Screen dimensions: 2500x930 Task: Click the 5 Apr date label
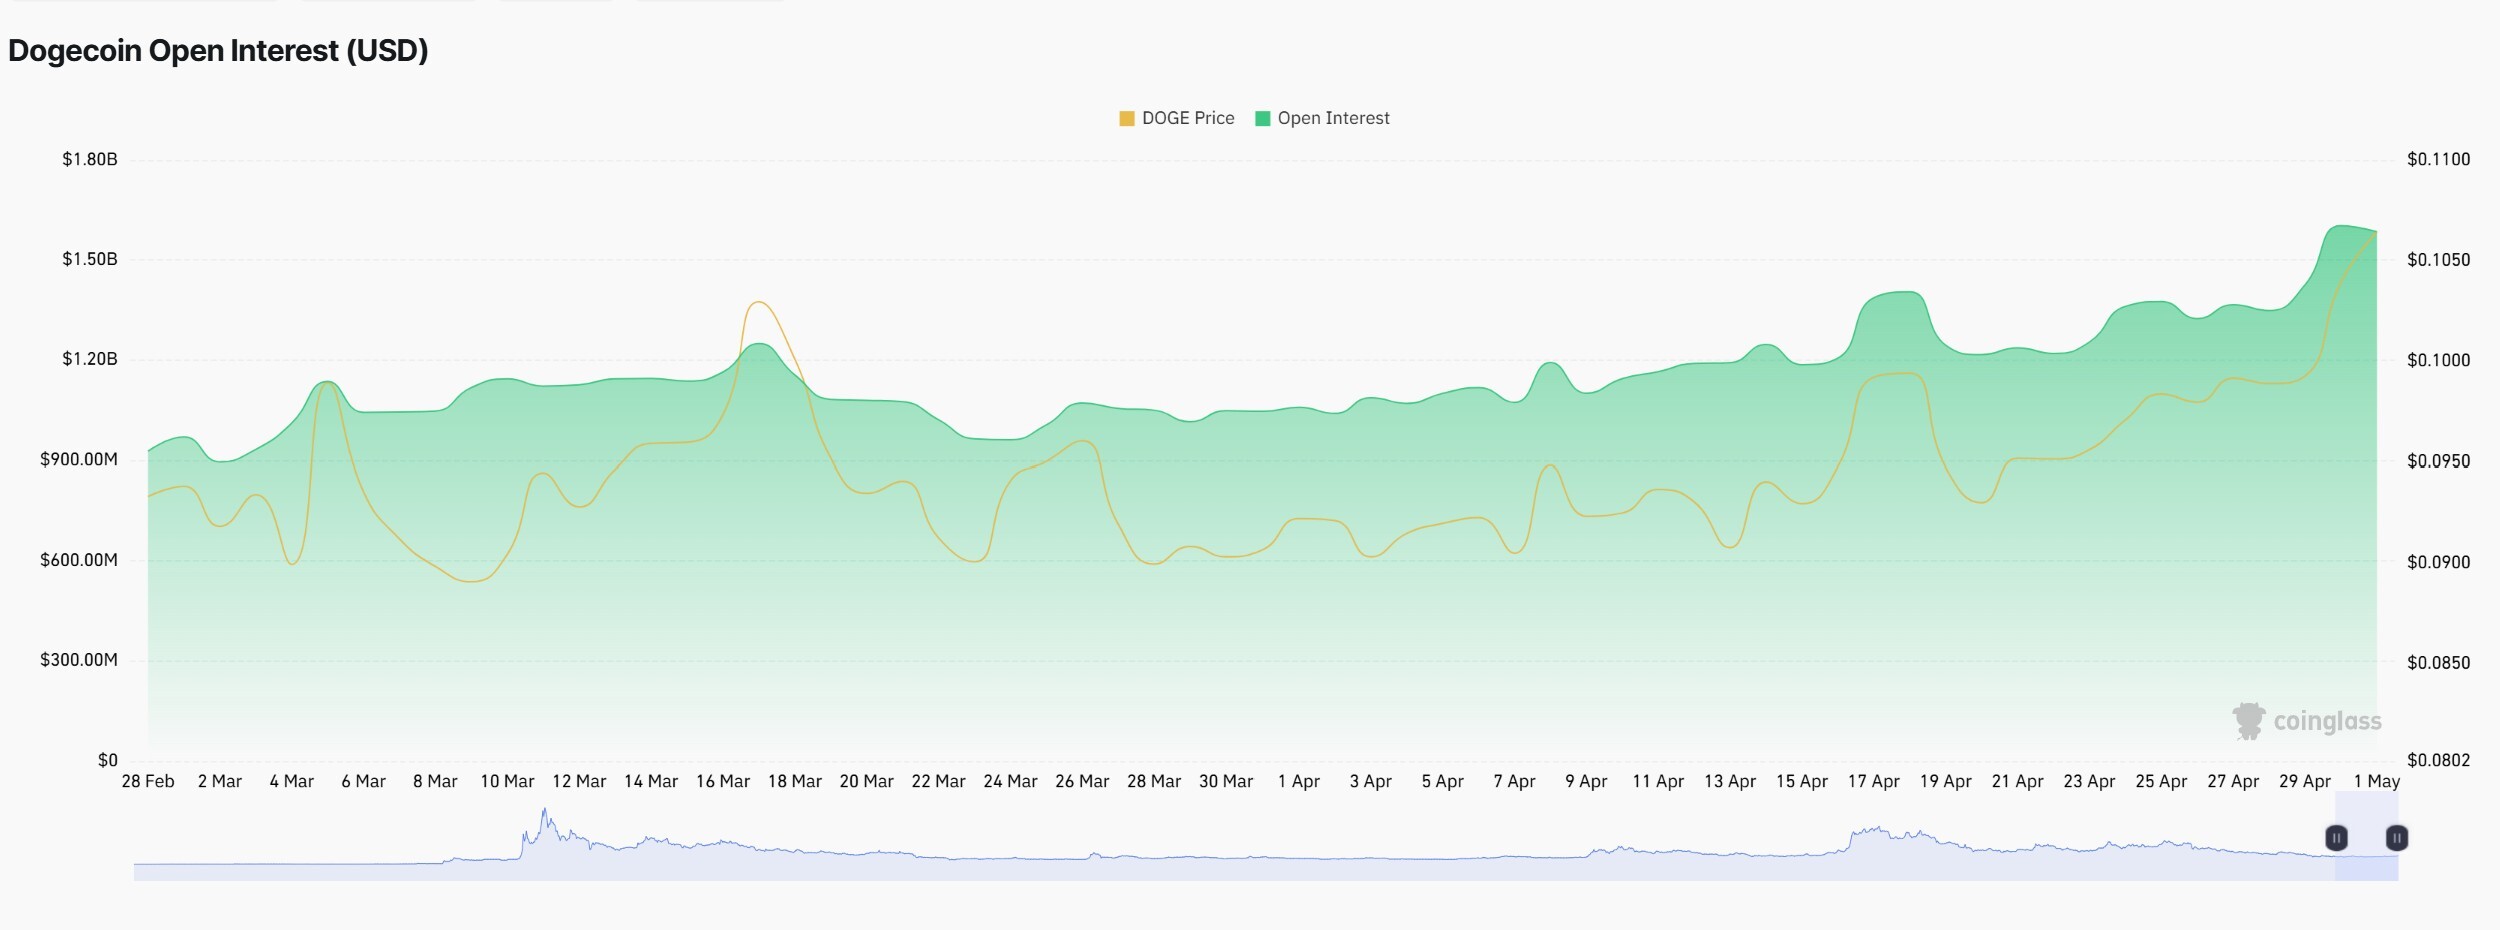(1443, 781)
